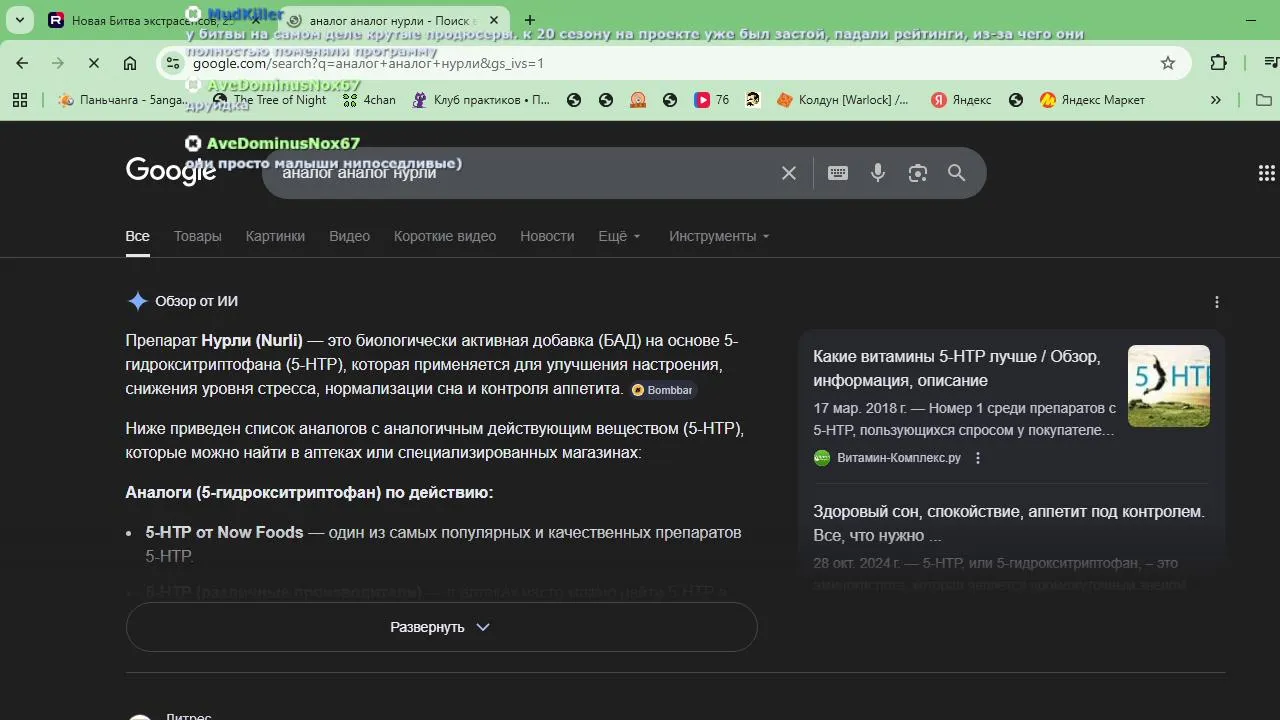The image size is (1280, 720).
Task: Click the Препарат Нурли (Nurli) text
Action: pos(214,340)
